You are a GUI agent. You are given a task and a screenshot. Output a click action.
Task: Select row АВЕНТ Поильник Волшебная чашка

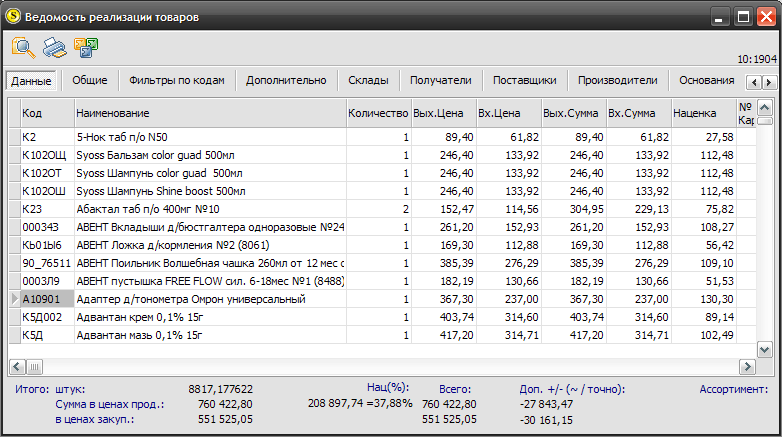pyautogui.click(x=383, y=263)
